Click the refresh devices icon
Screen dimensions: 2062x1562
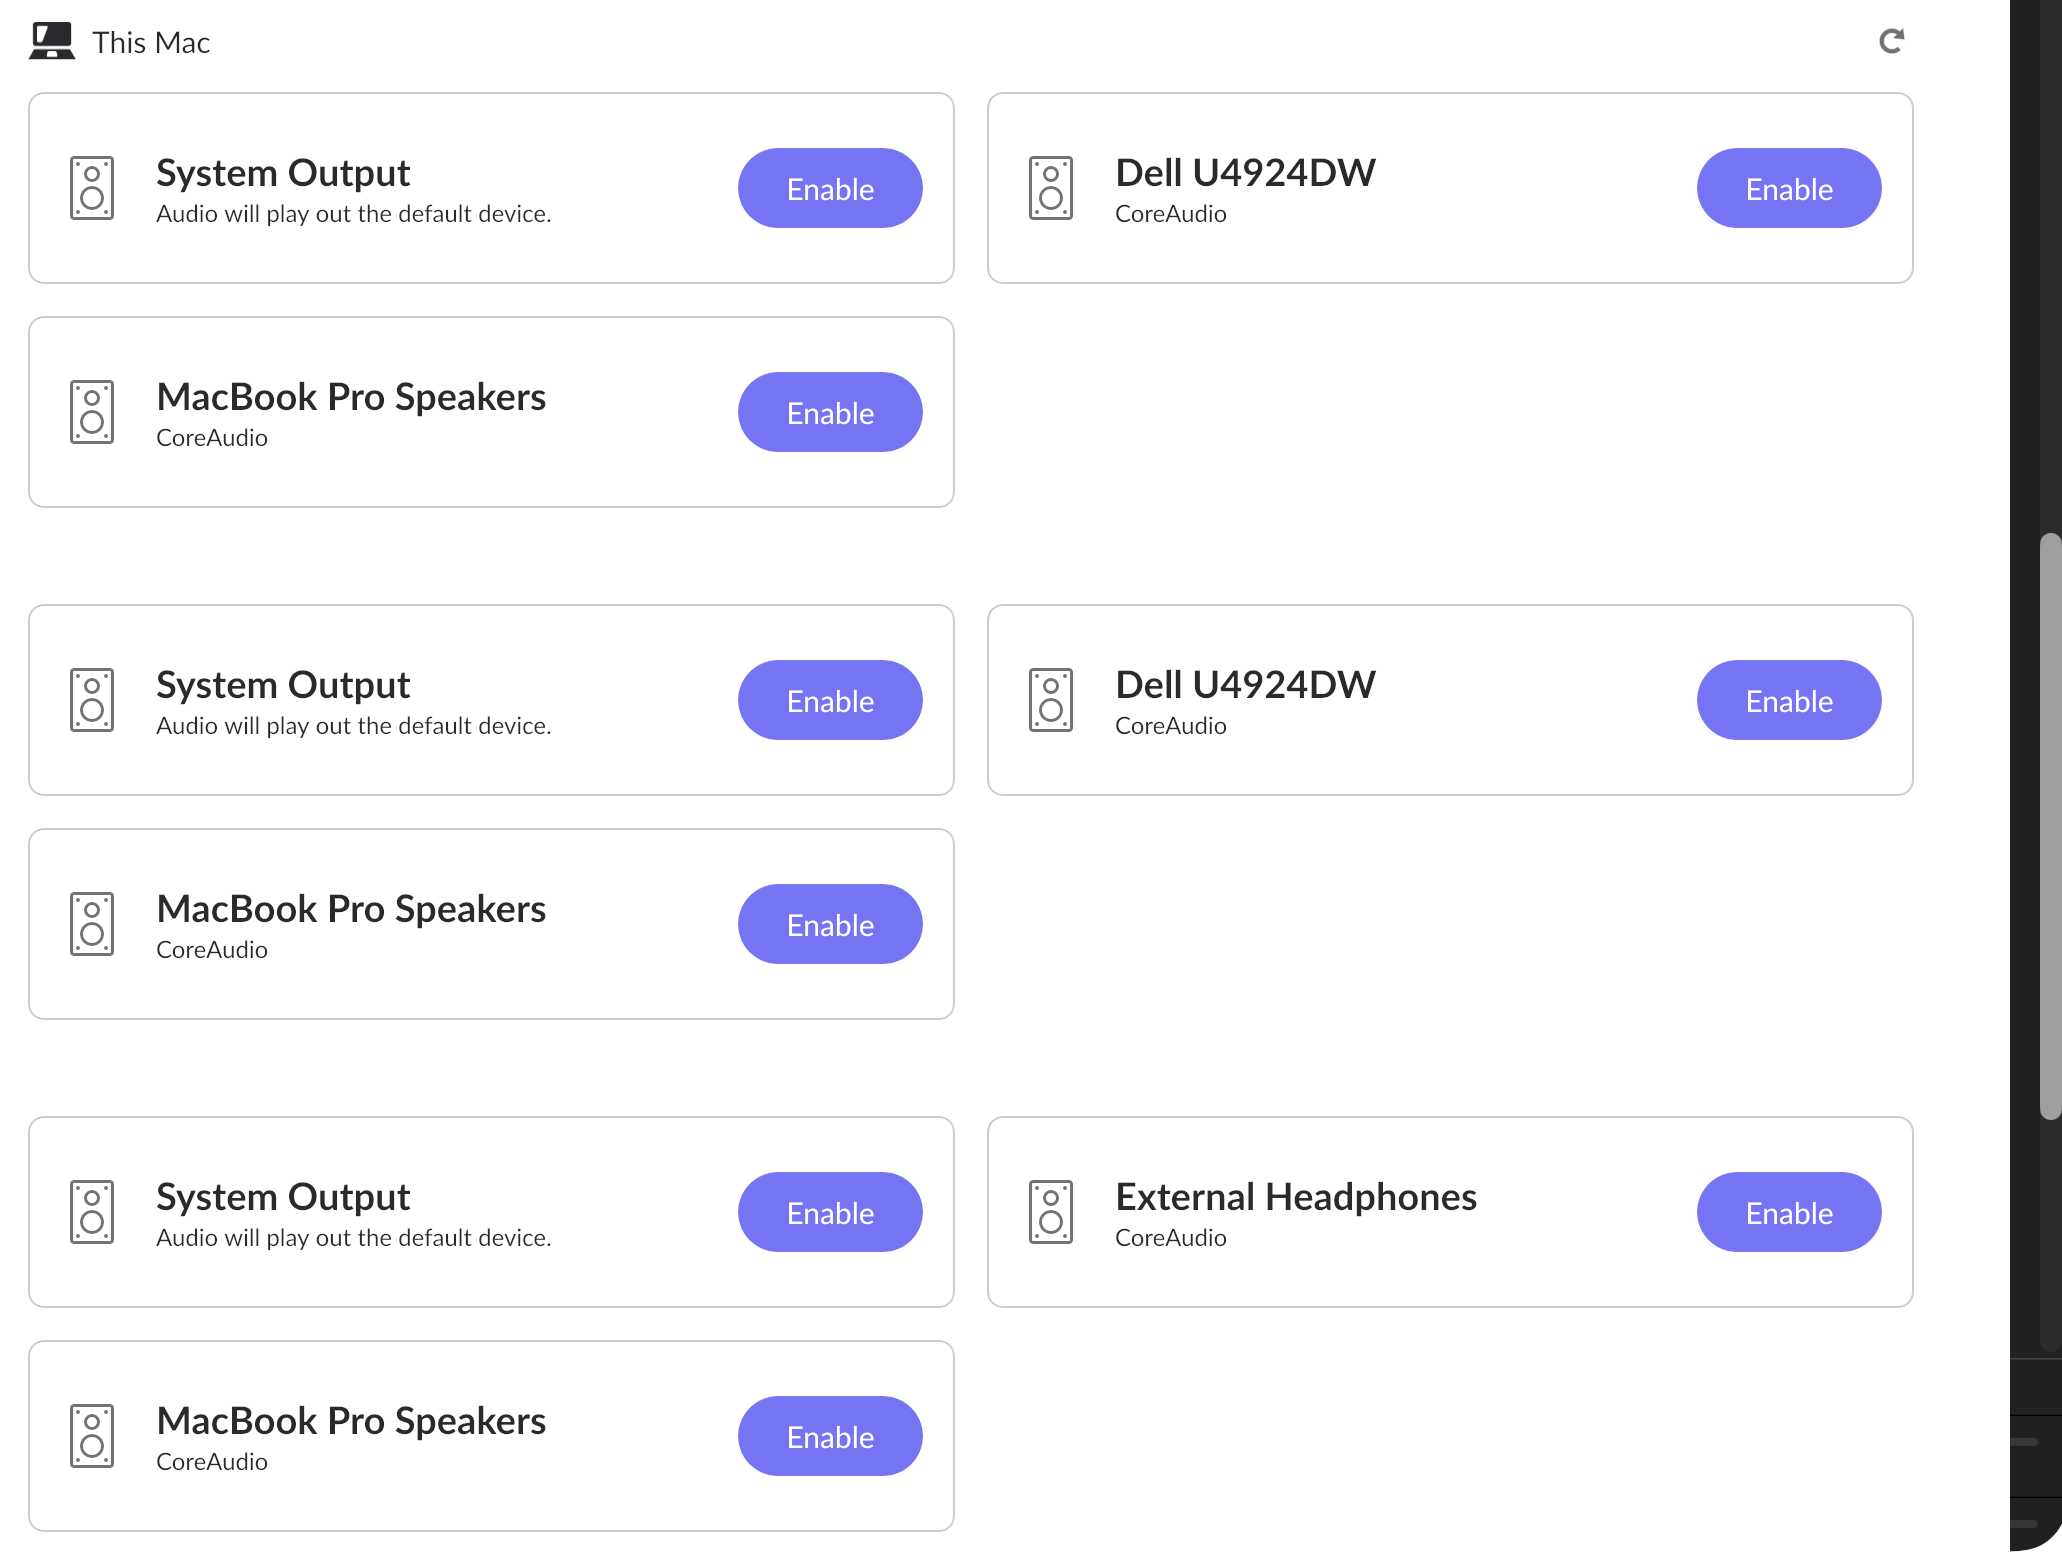(1891, 41)
